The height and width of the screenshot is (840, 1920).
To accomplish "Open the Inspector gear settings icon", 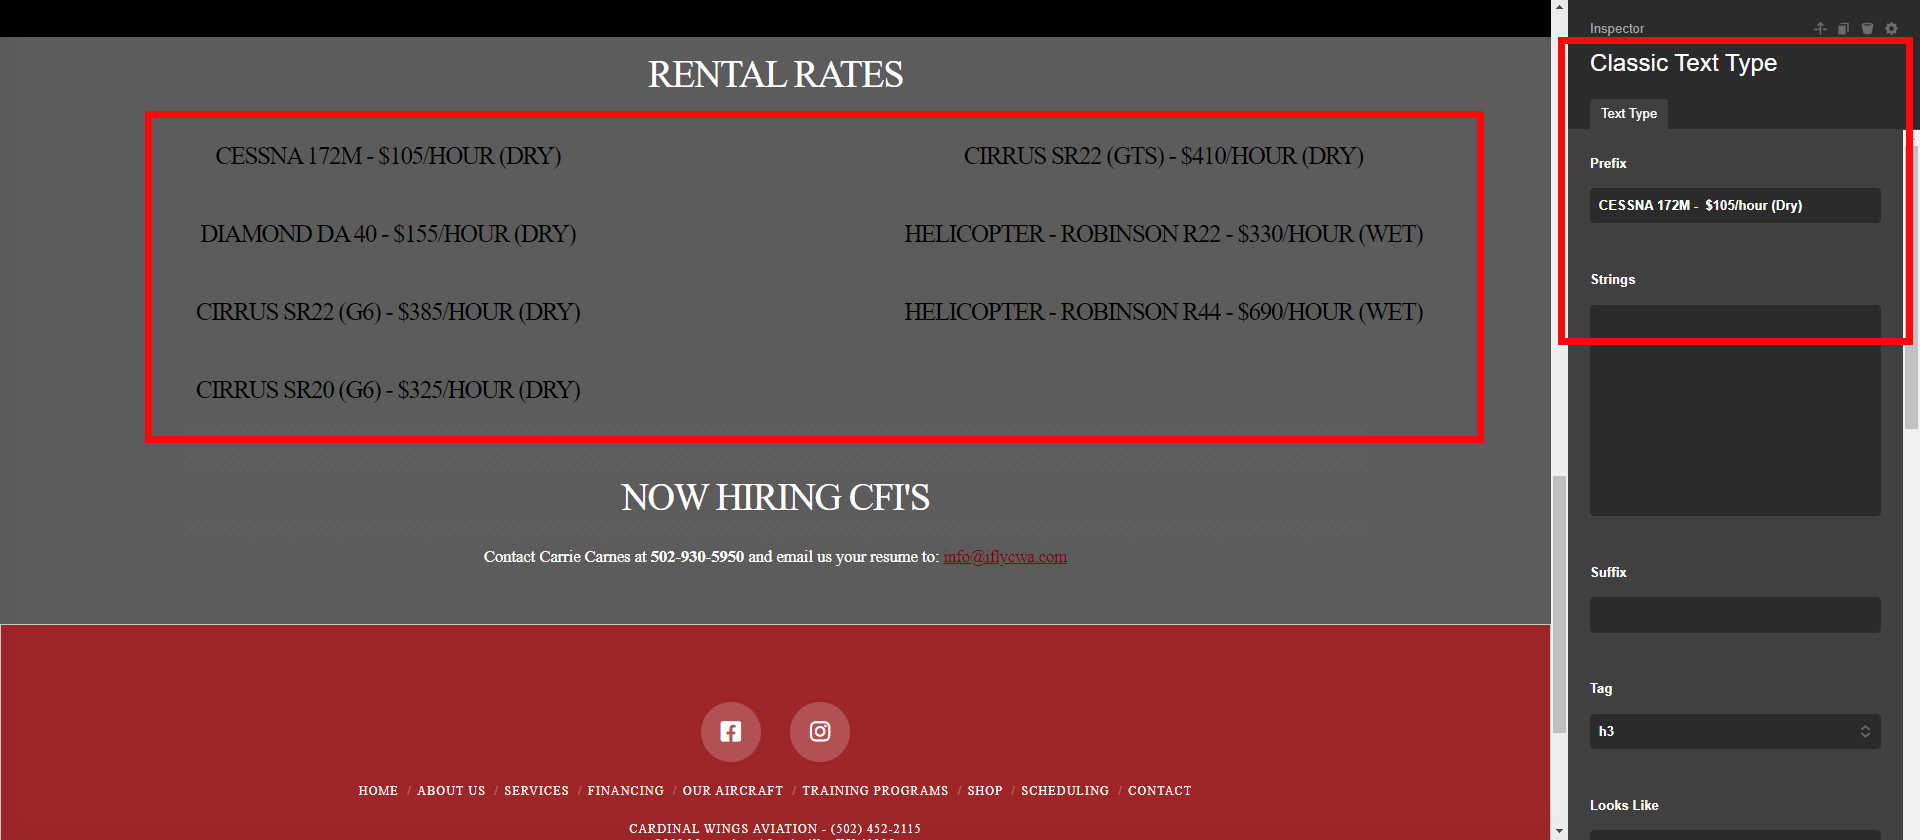I will [1891, 28].
